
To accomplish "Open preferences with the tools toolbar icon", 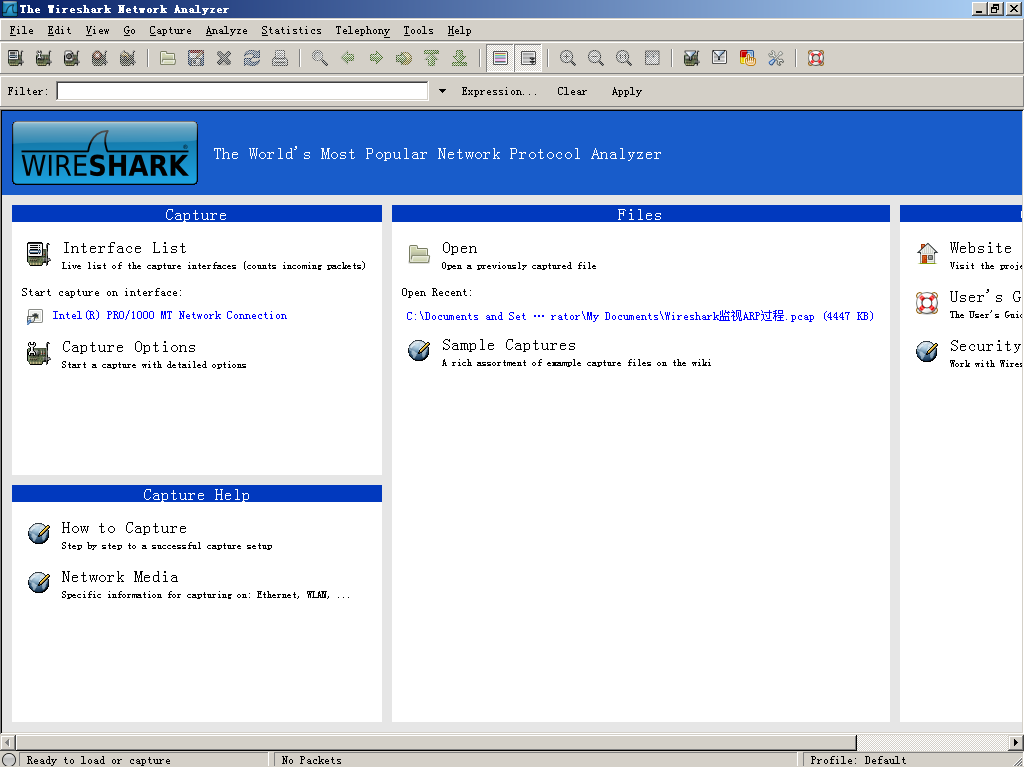I will click(x=776, y=58).
